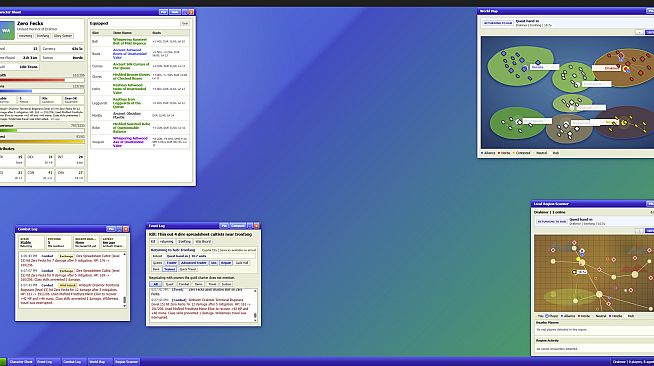Open Region Scanner from the taskbar
The image size is (654, 366).
tap(126, 361)
